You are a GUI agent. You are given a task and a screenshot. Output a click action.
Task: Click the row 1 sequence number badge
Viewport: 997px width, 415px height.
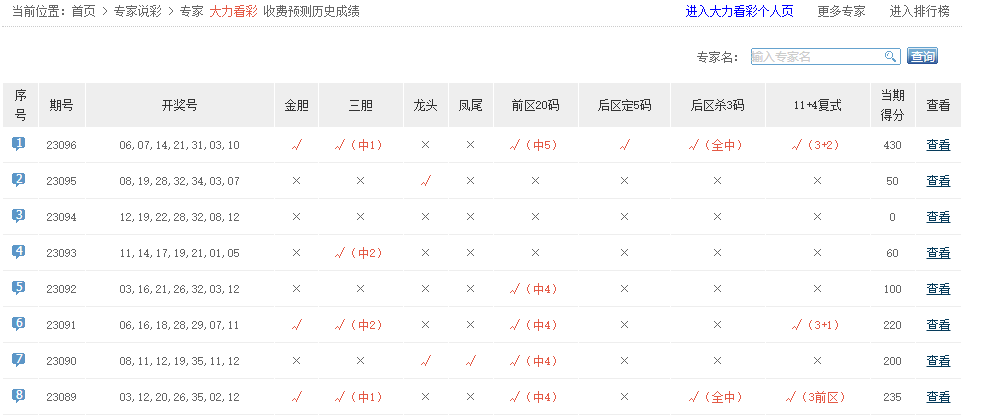[19, 145]
